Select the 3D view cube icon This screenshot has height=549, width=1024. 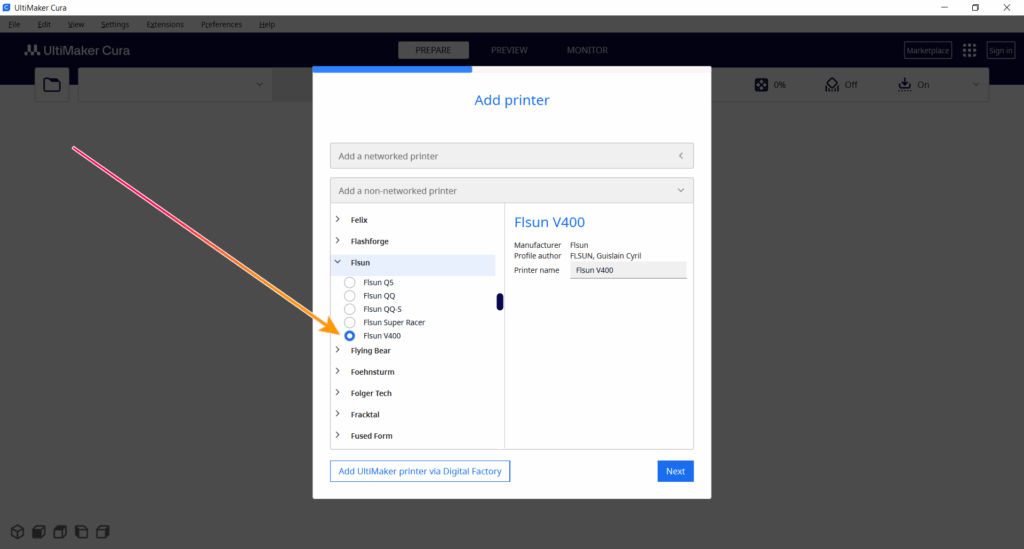click(18, 531)
